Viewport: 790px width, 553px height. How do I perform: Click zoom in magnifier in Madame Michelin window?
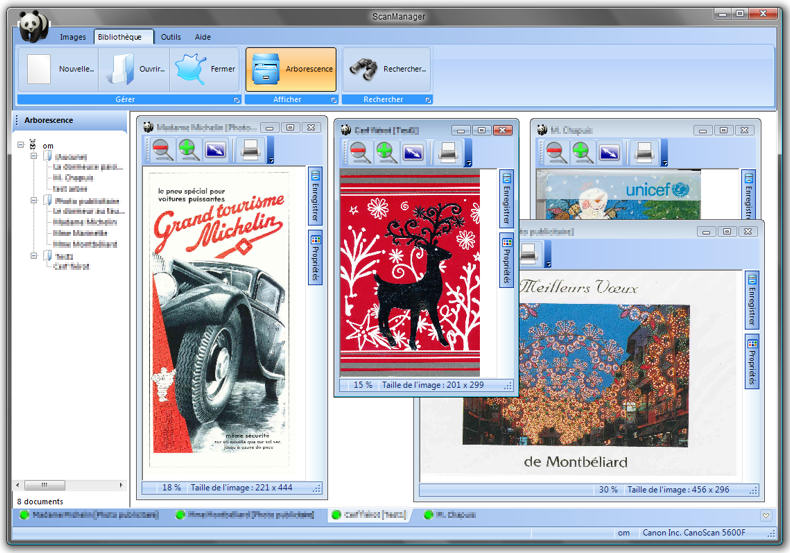188,150
